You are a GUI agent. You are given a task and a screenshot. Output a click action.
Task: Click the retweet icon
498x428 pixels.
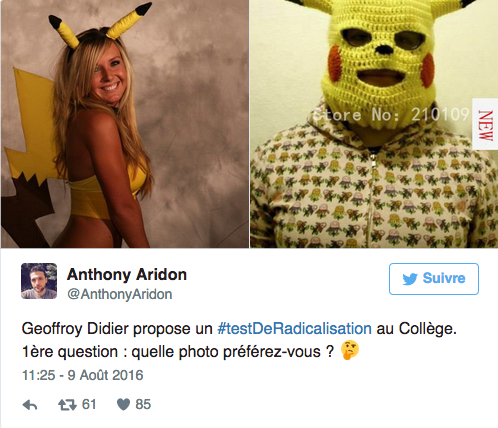point(67,405)
